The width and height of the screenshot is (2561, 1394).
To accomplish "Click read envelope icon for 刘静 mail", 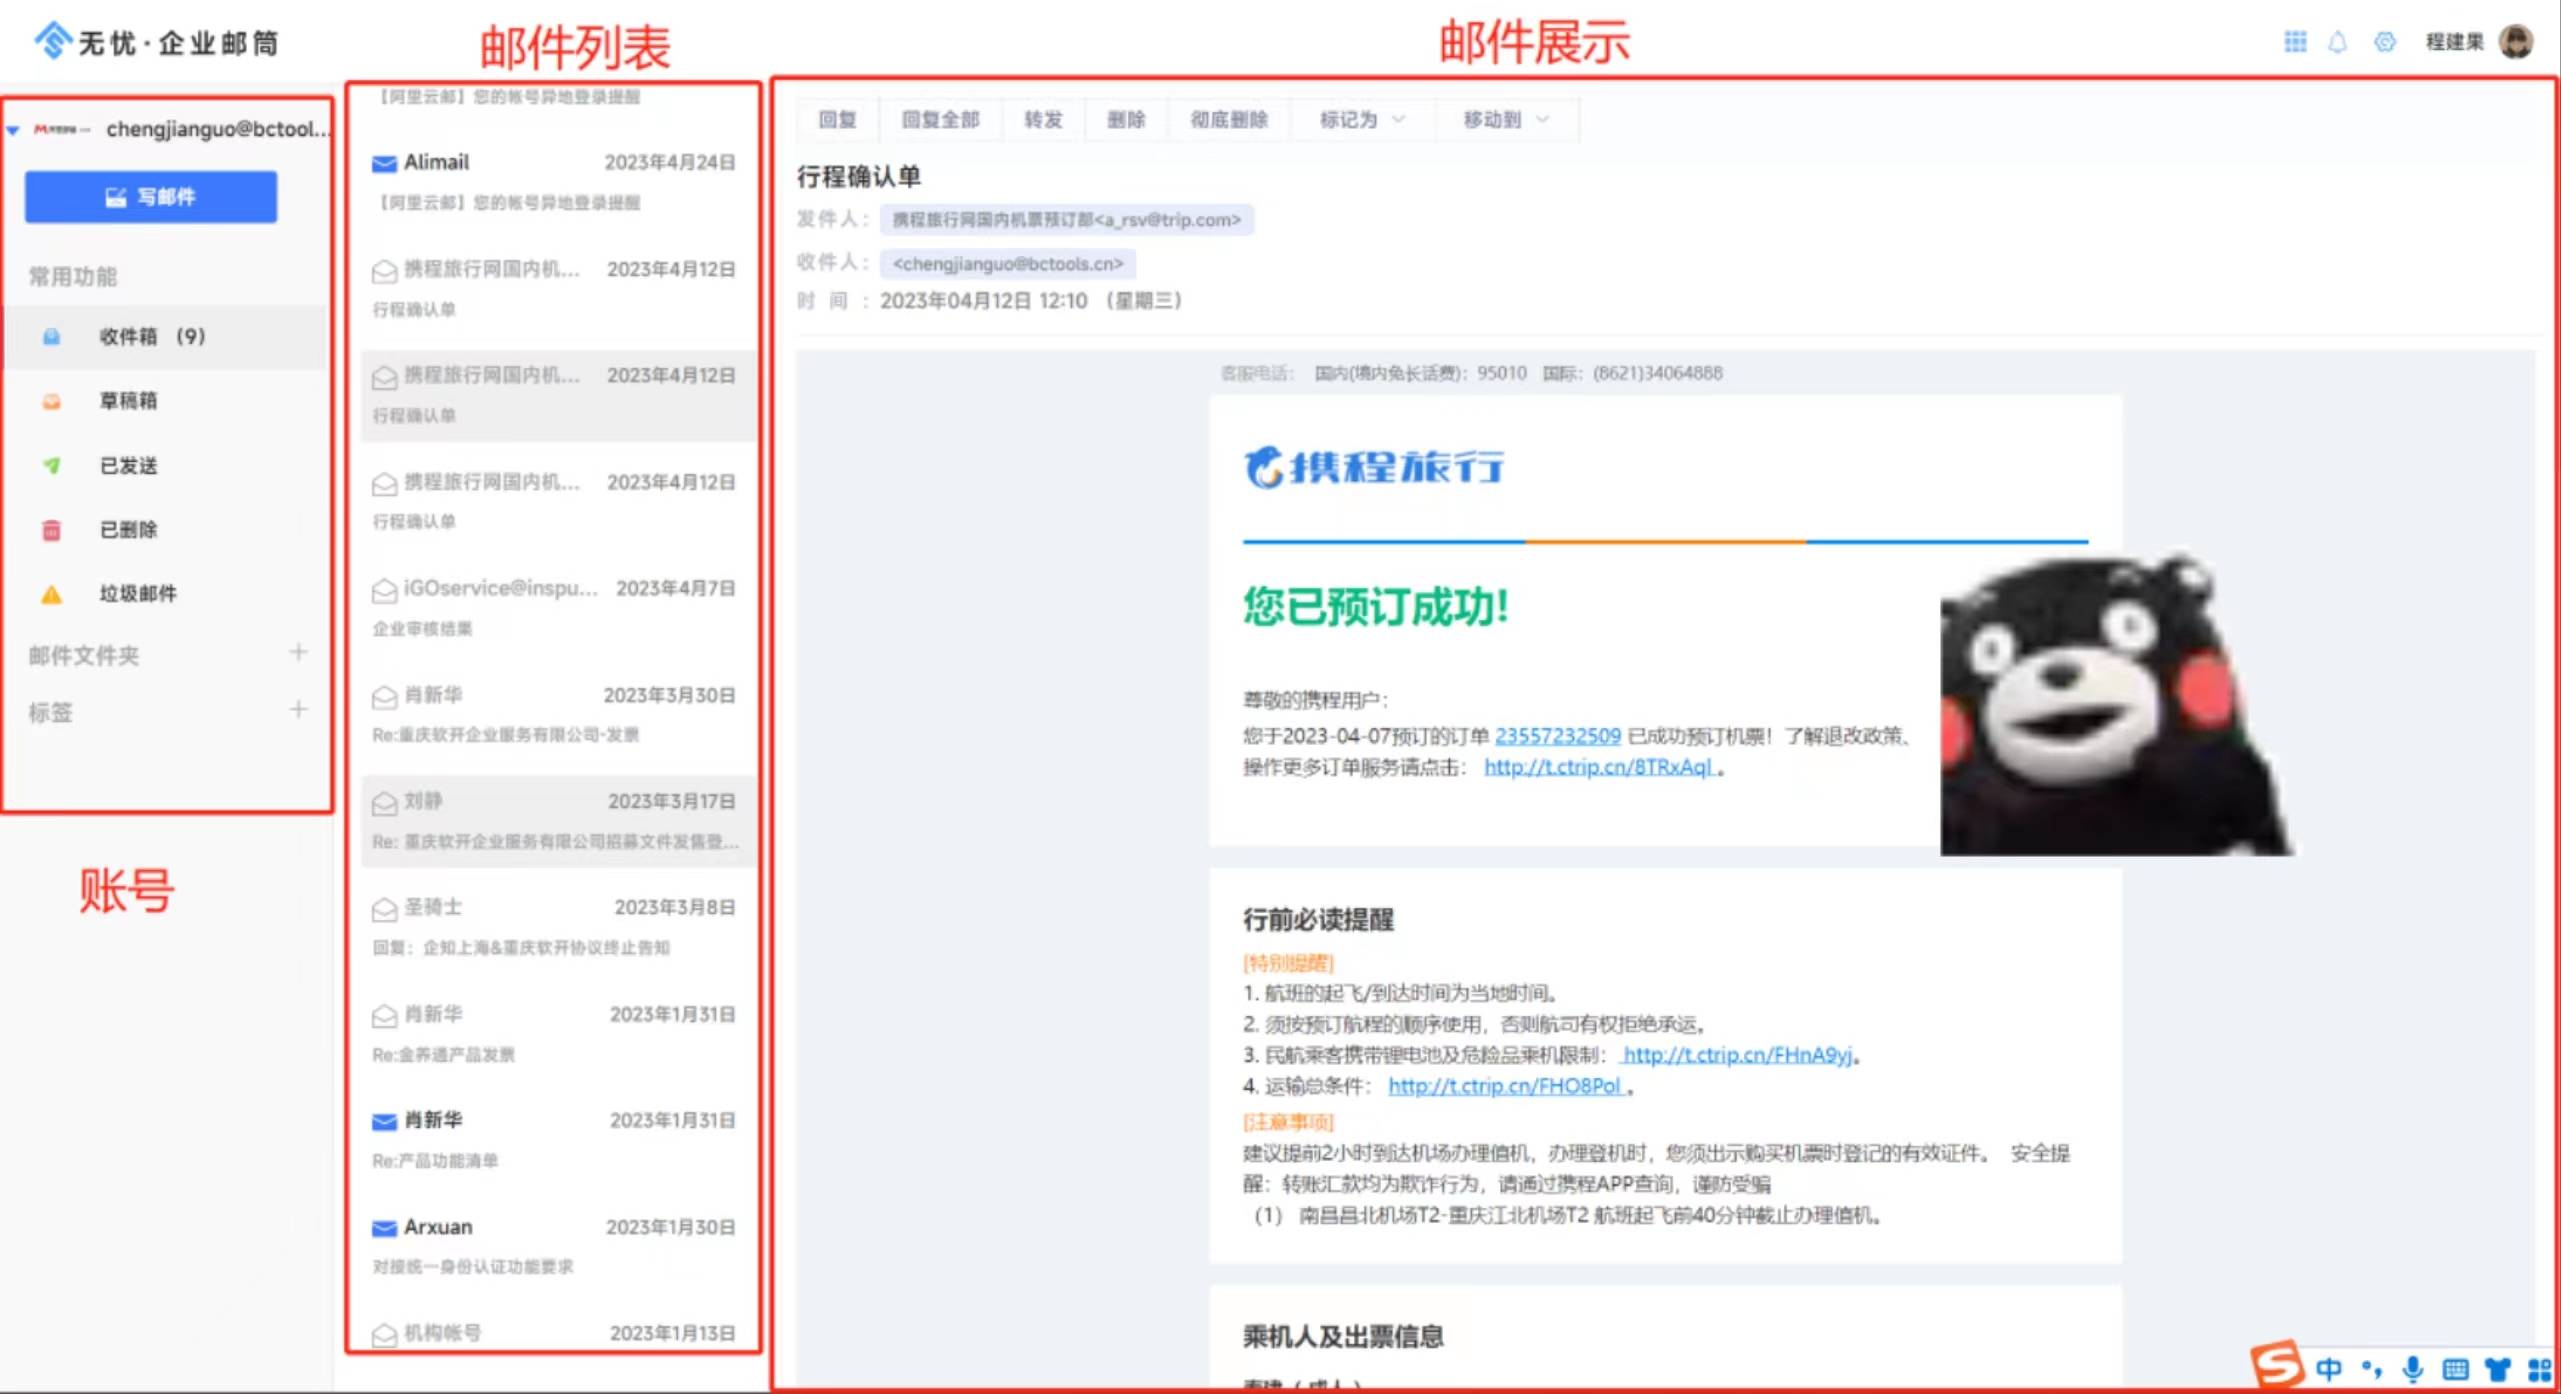I will click(x=384, y=802).
